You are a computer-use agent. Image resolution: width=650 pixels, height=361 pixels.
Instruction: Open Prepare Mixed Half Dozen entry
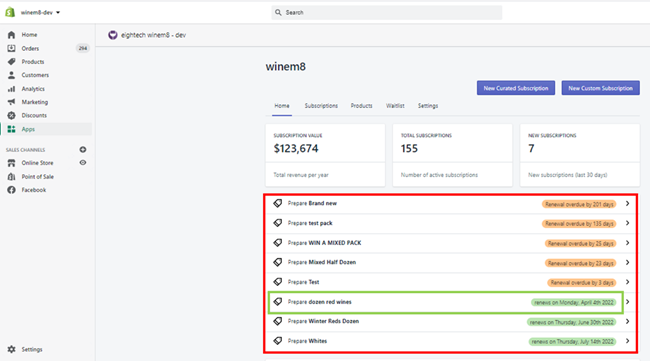tap(451, 262)
